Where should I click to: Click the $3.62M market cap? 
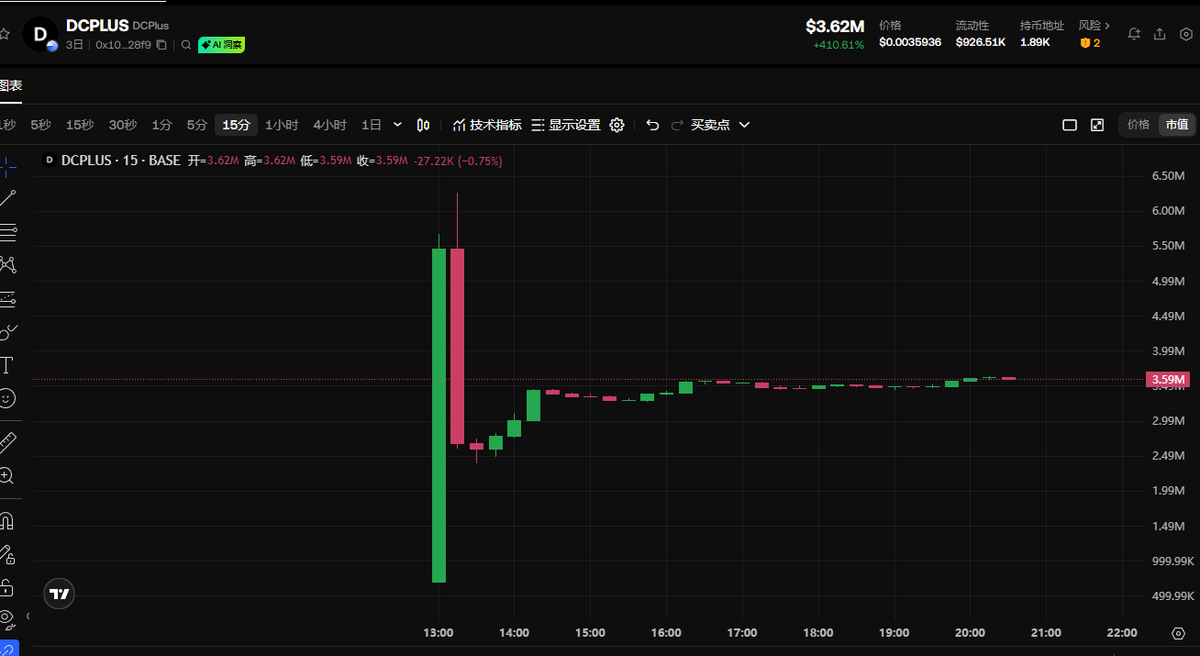[835, 26]
